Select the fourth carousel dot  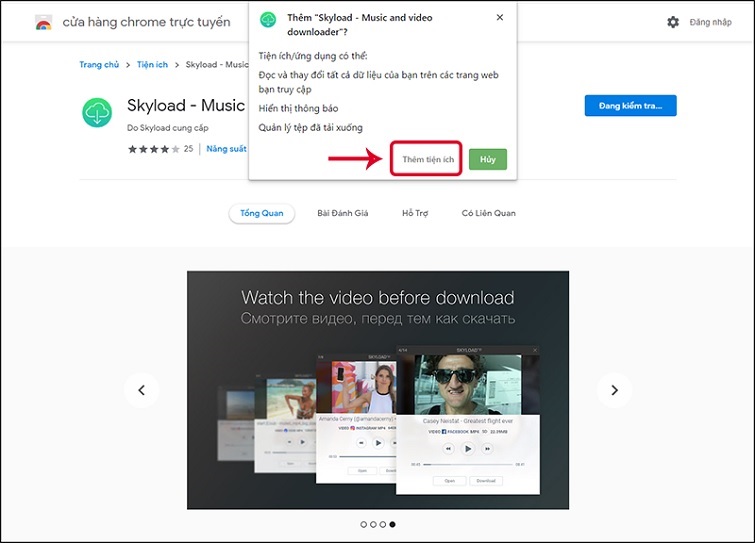392,524
